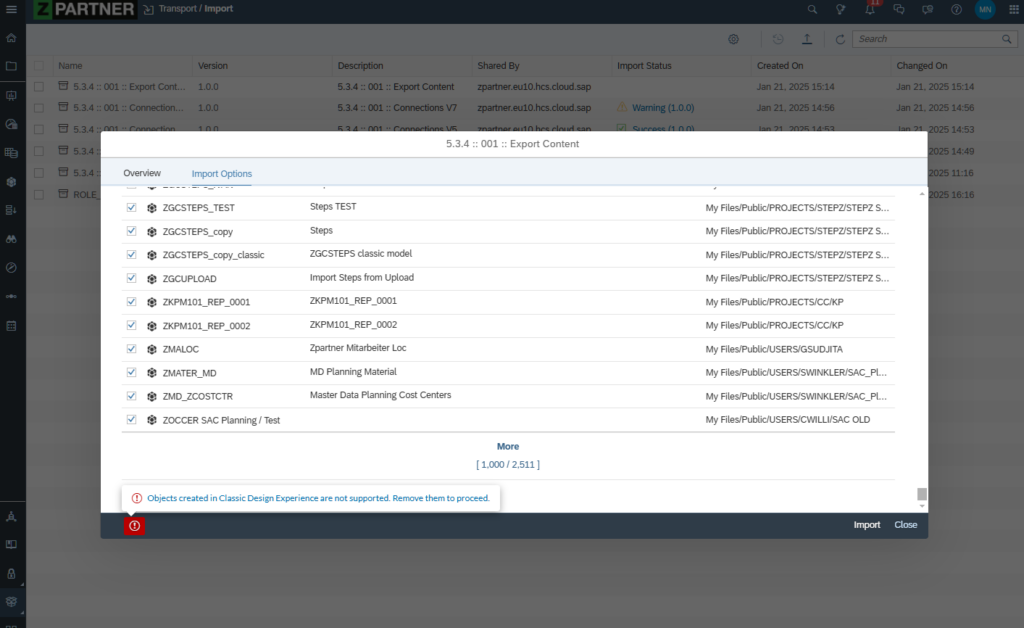Image resolution: width=1024 pixels, height=628 pixels.
Task: Open the product switch grid icon
Action: (x=1010, y=10)
